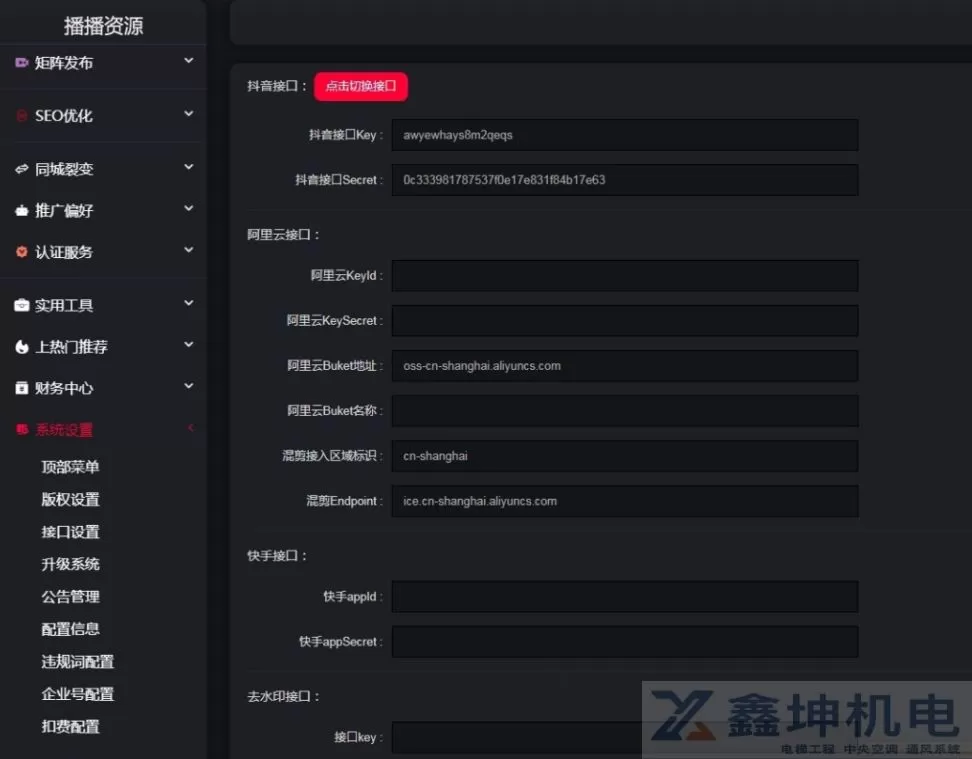Focus the 阿里云KeyId text field
This screenshot has width=972, height=759.
624,276
